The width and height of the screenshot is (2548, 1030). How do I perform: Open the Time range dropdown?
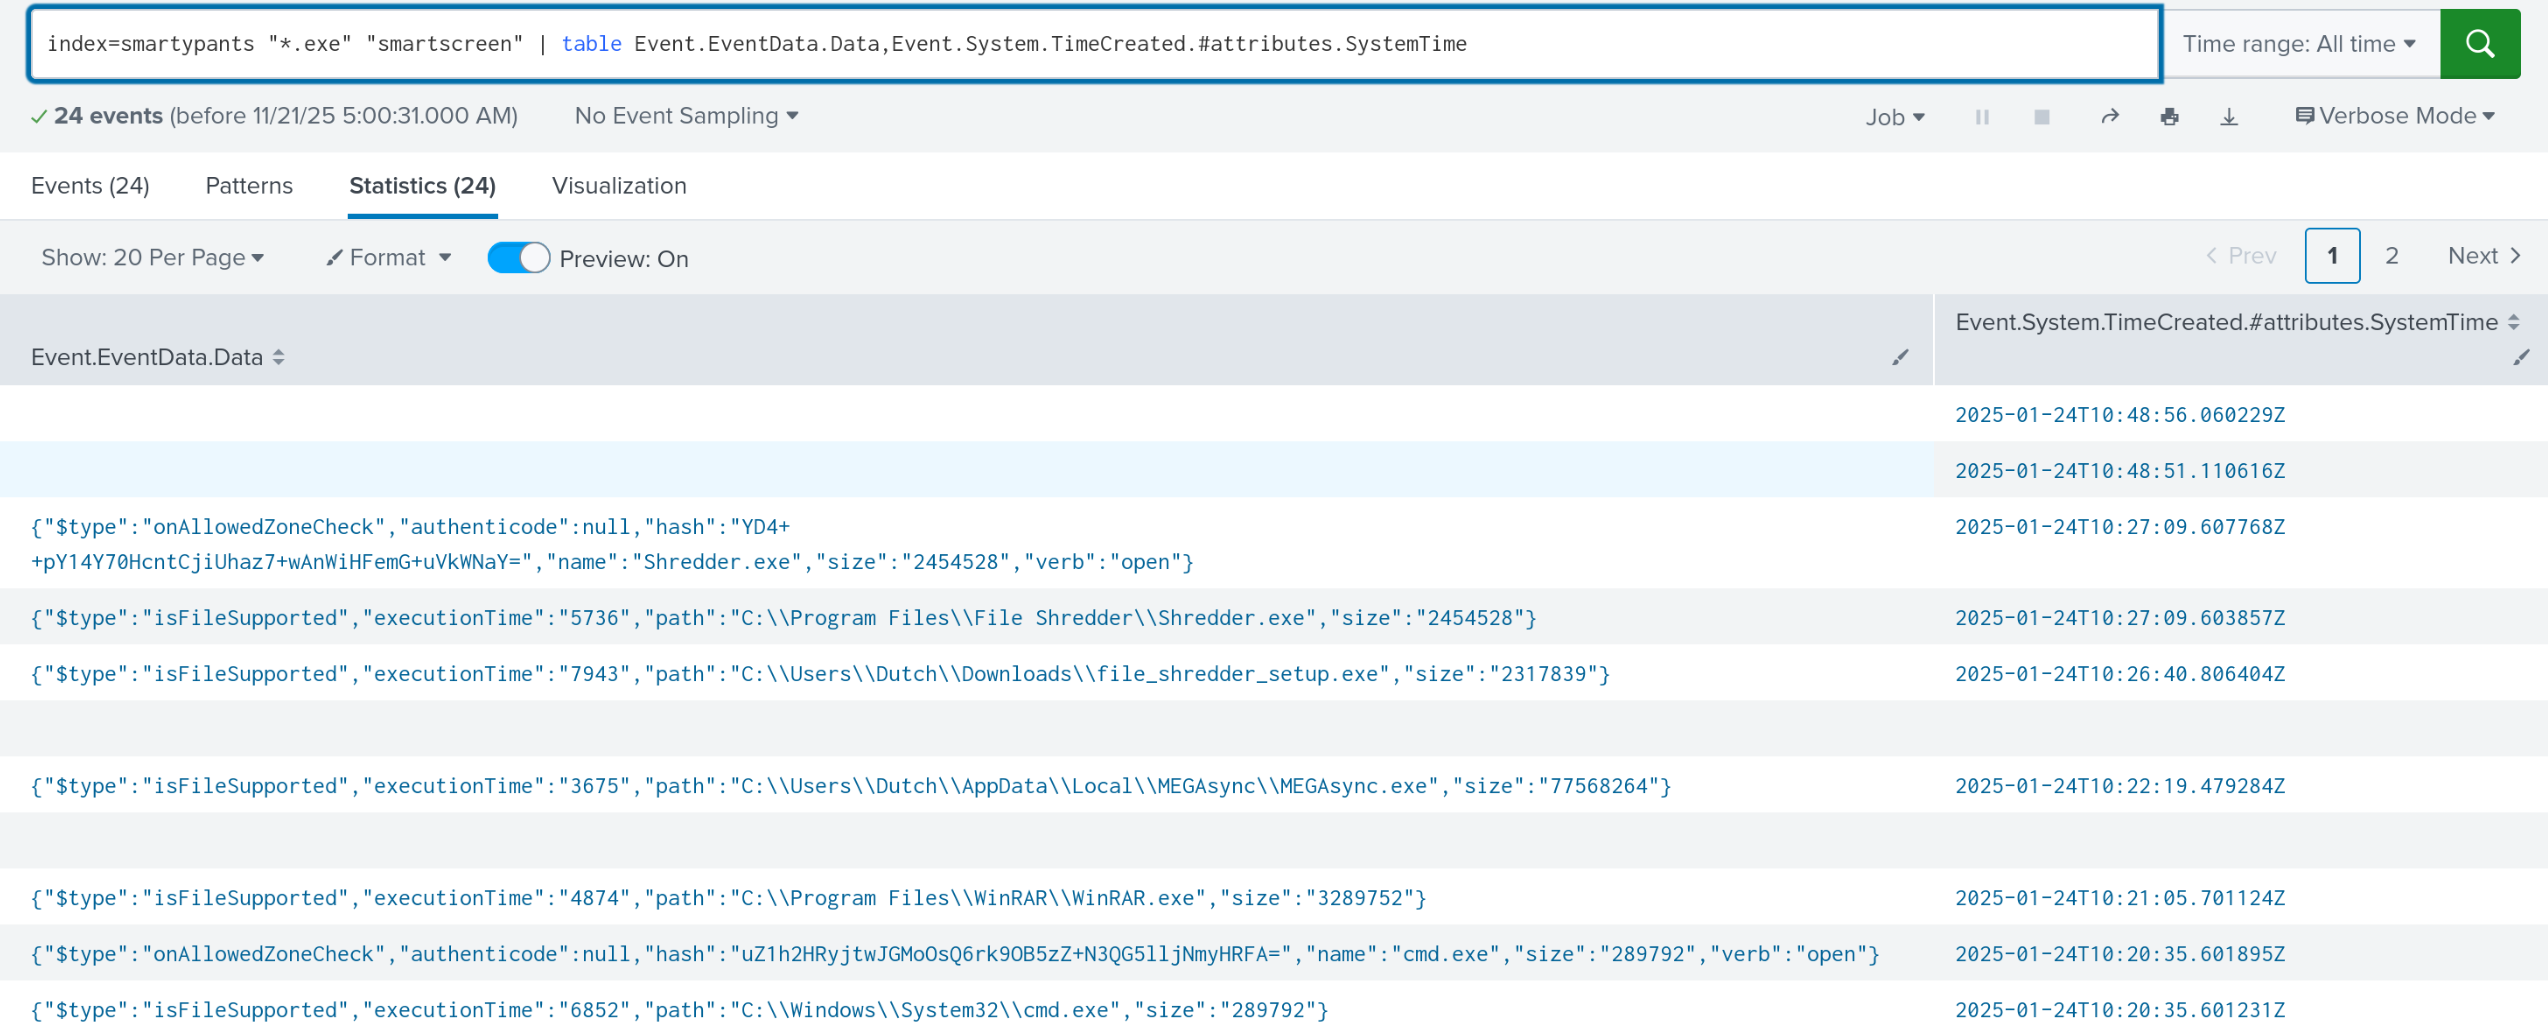pyautogui.click(x=2298, y=44)
